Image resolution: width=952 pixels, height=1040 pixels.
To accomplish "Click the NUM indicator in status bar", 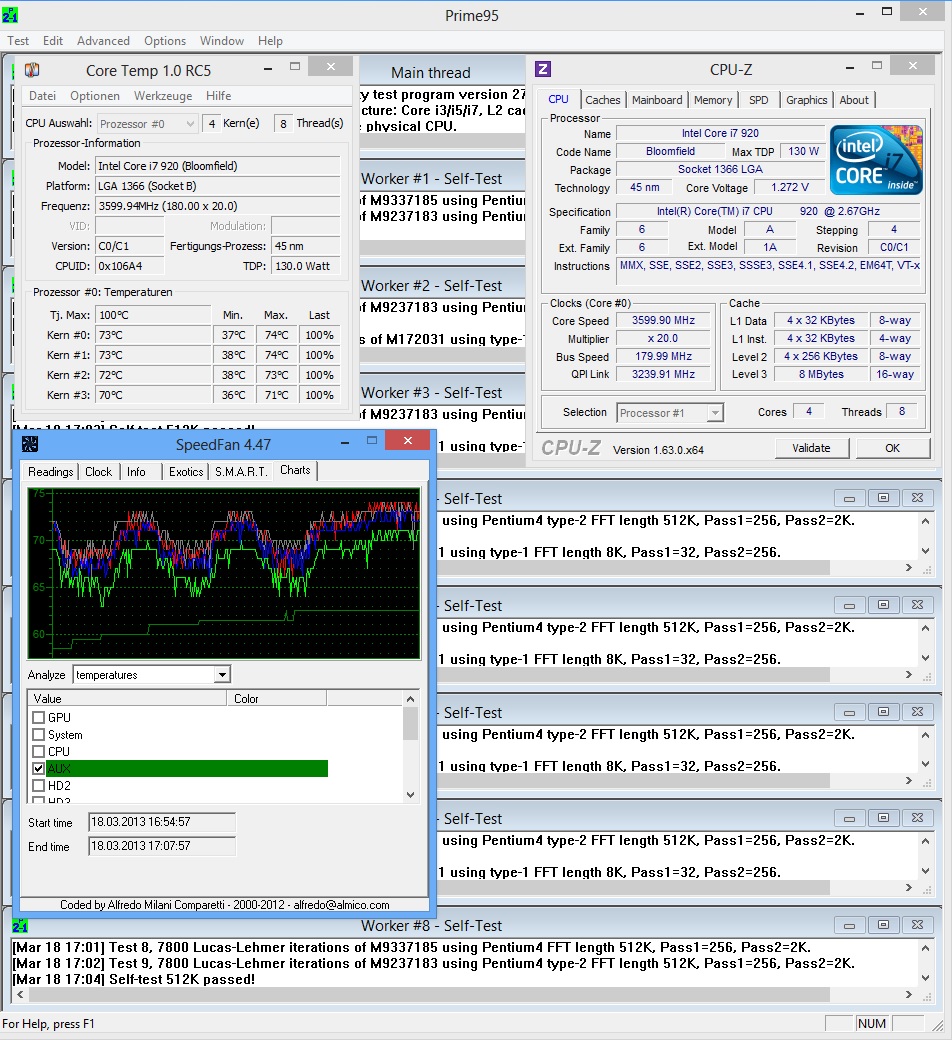I will pyautogui.click(x=871, y=1023).
